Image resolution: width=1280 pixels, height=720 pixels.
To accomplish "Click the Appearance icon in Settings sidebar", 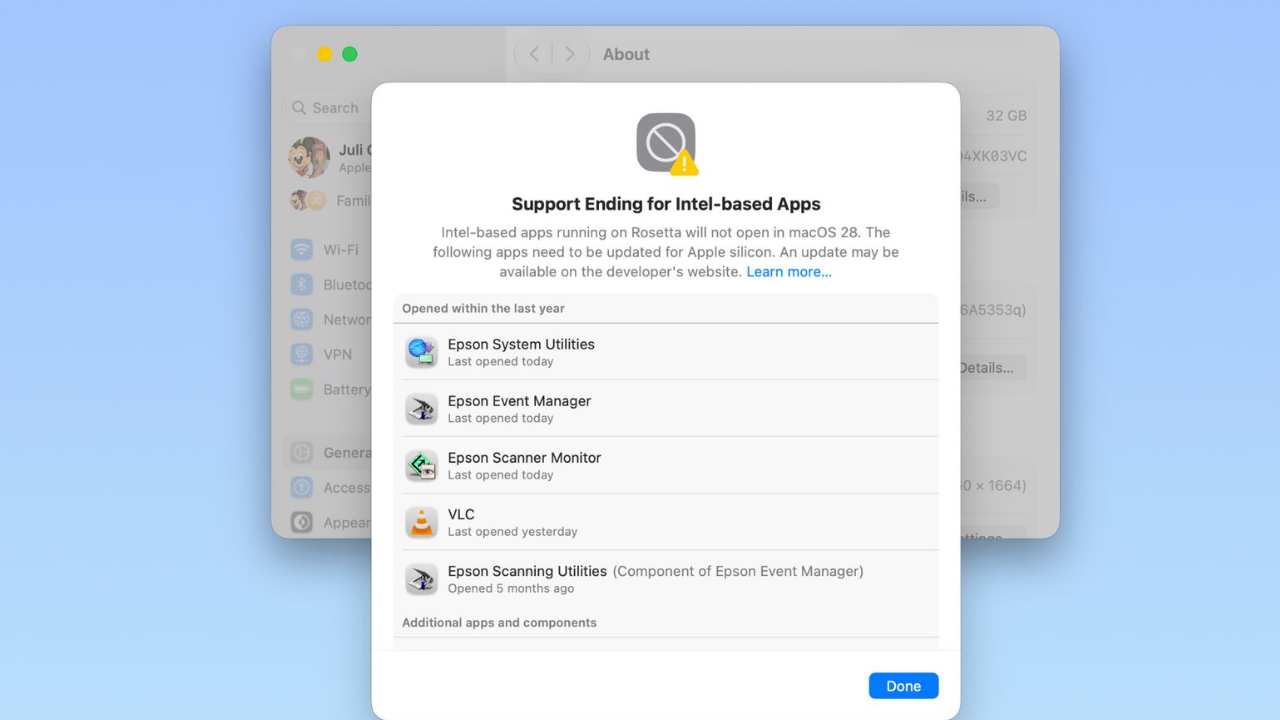I will tap(301, 522).
